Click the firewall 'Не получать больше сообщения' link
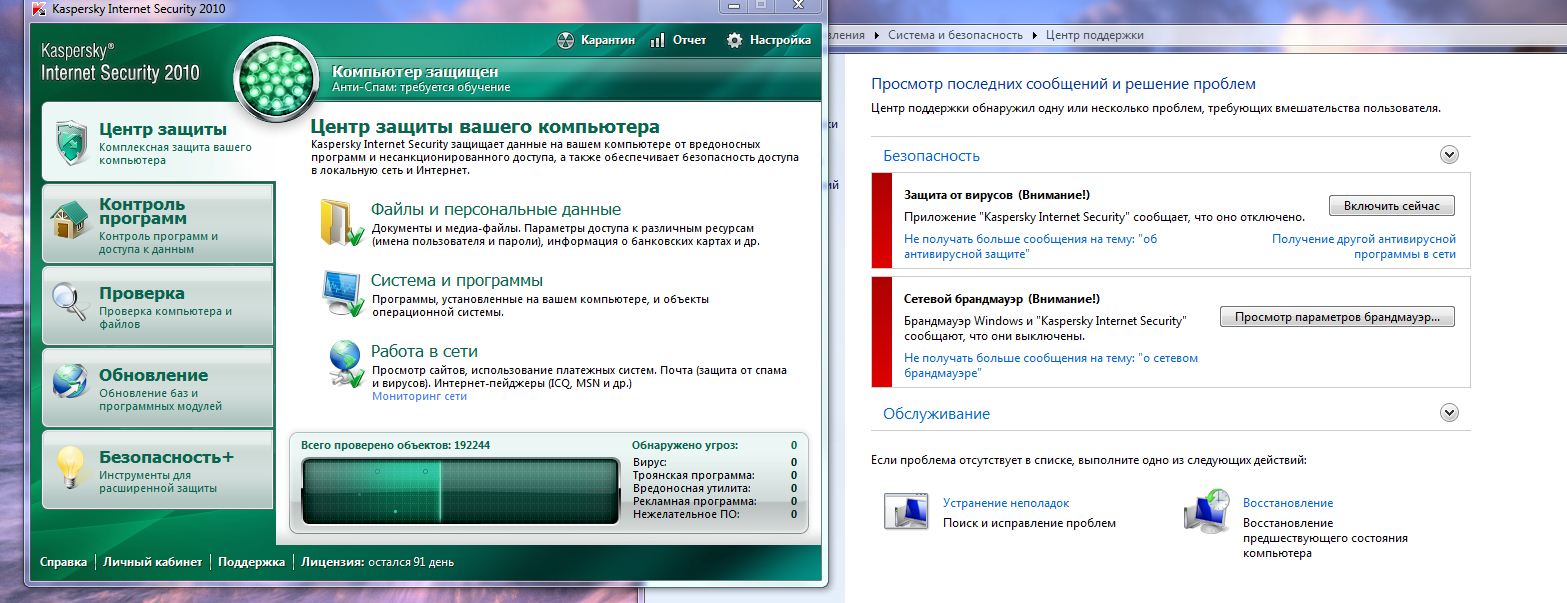This screenshot has height=603, width=1567. point(1051,365)
